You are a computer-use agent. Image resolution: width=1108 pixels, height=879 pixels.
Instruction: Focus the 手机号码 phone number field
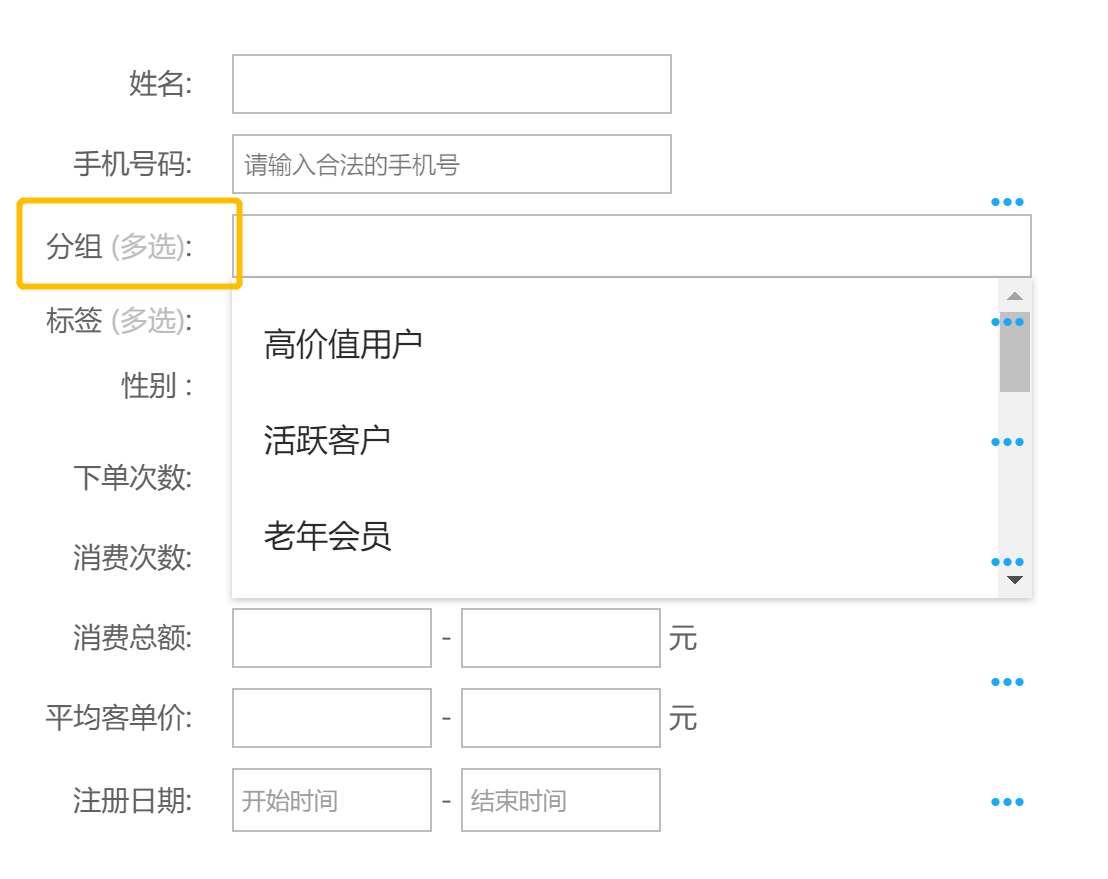tap(452, 164)
